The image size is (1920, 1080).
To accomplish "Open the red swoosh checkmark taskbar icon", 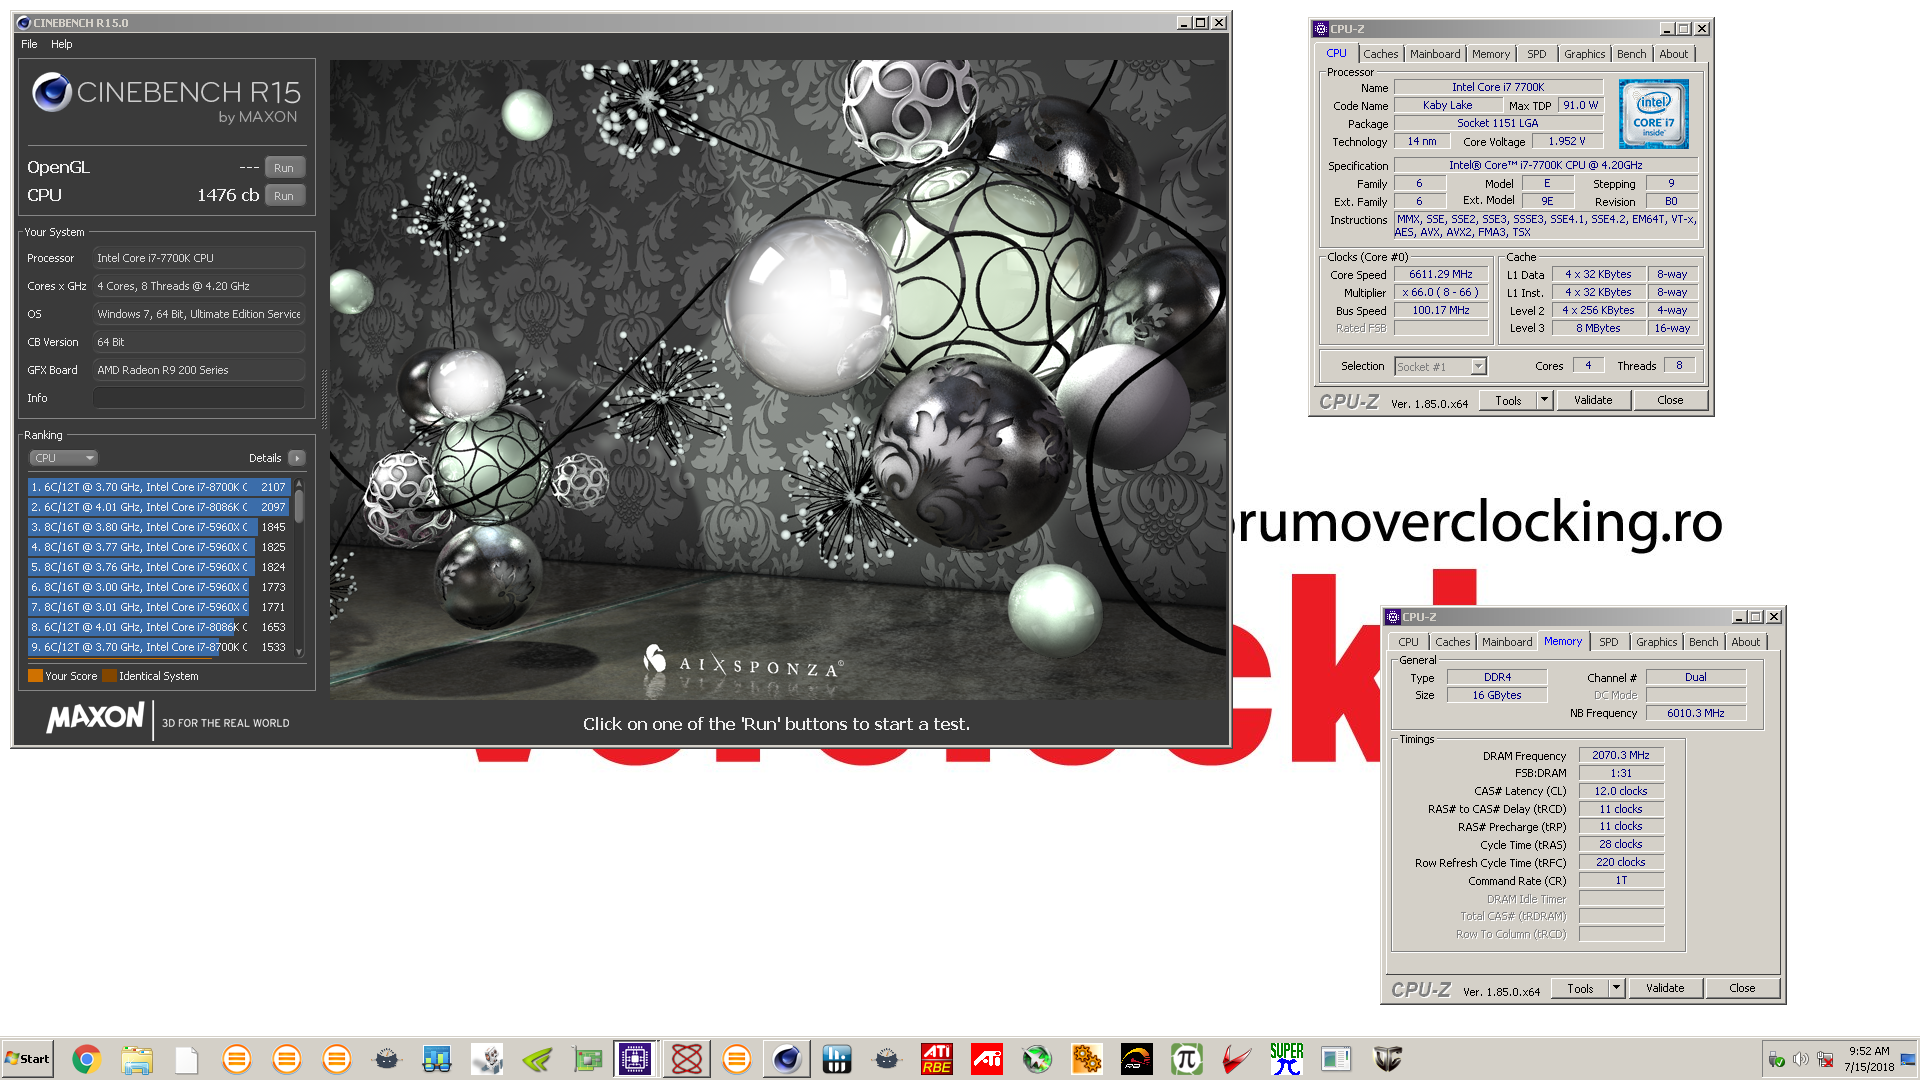I will click(1237, 1059).
